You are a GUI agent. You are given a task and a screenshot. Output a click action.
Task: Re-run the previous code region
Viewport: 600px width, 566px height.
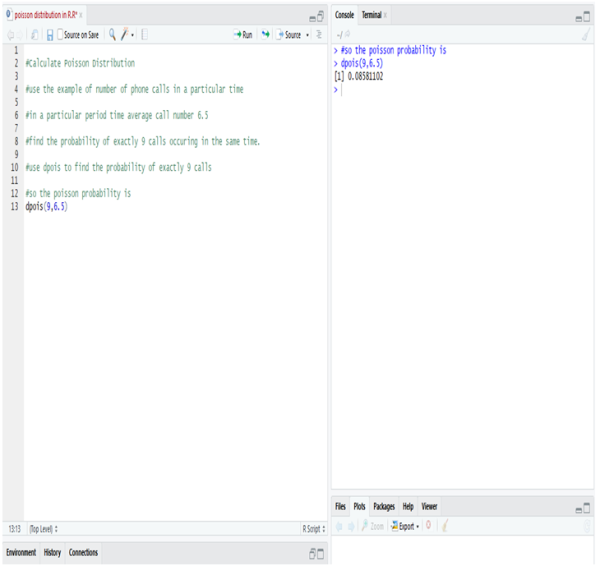265,35
